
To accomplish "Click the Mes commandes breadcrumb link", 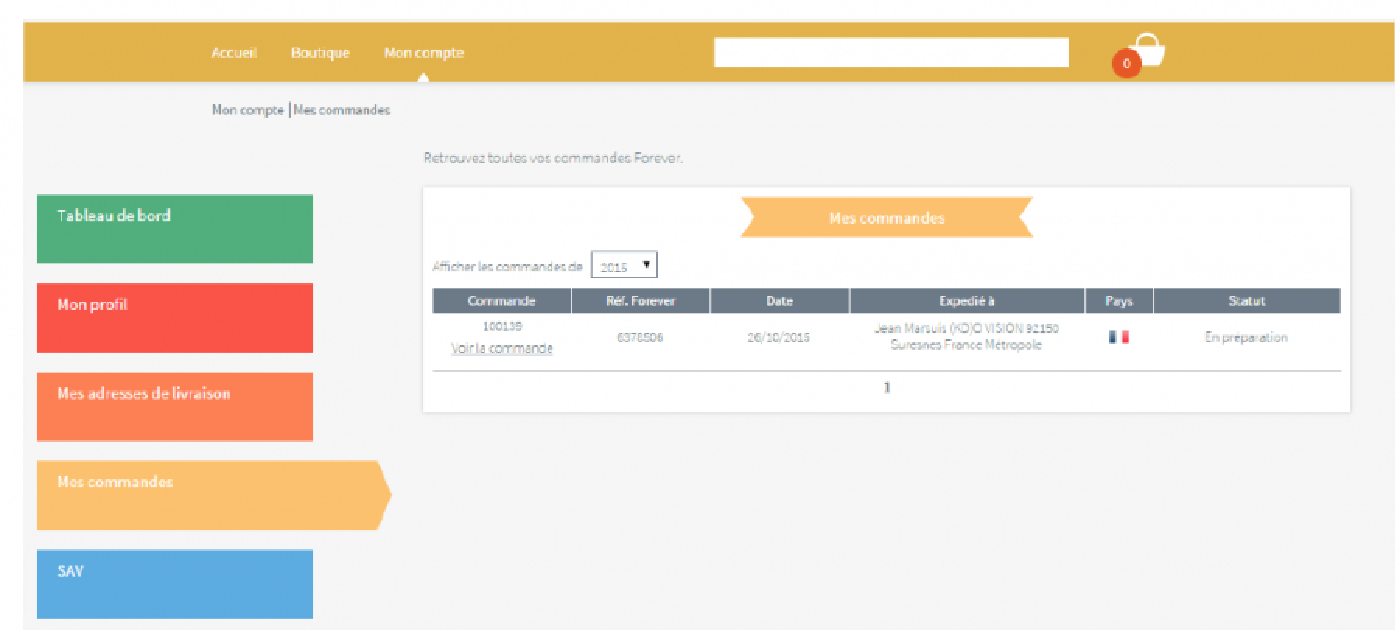I will (x=342, y=110).
